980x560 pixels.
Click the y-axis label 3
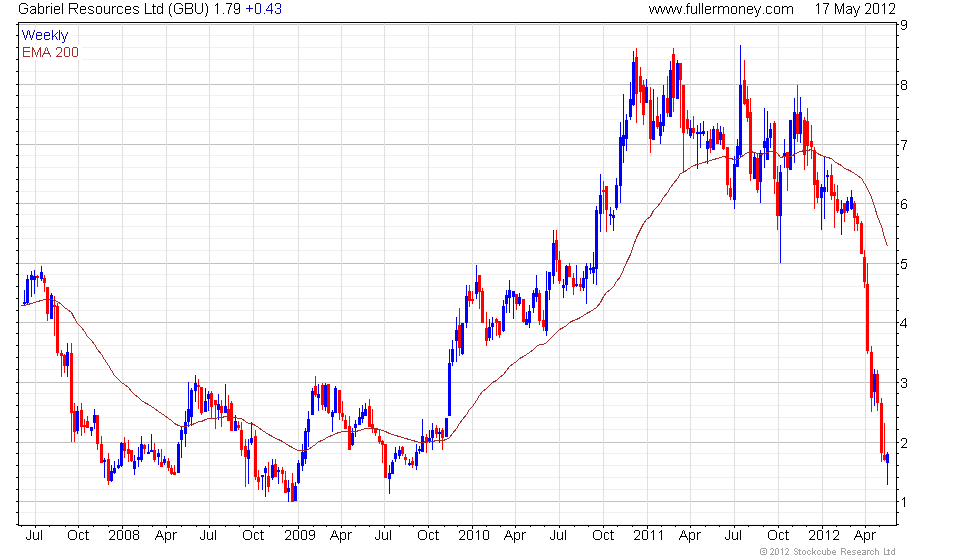tap(904, 383)
